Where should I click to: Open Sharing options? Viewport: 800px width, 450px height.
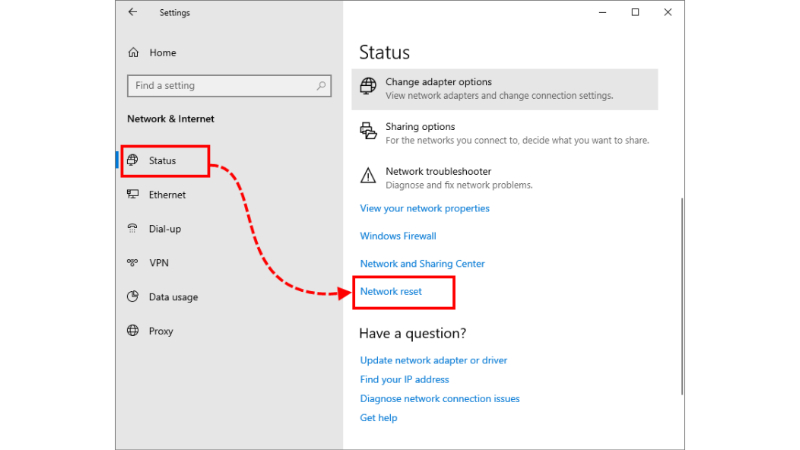coord(505,133)
